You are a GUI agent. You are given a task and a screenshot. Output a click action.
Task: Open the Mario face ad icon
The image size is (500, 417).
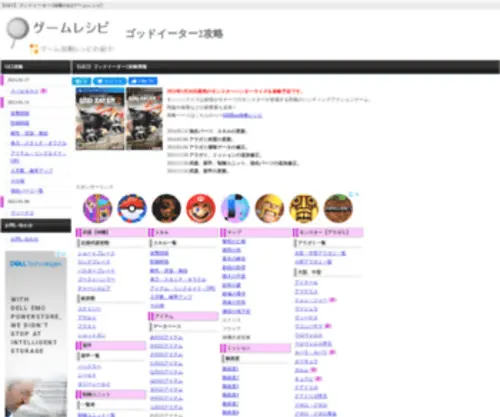coord(200,208)
